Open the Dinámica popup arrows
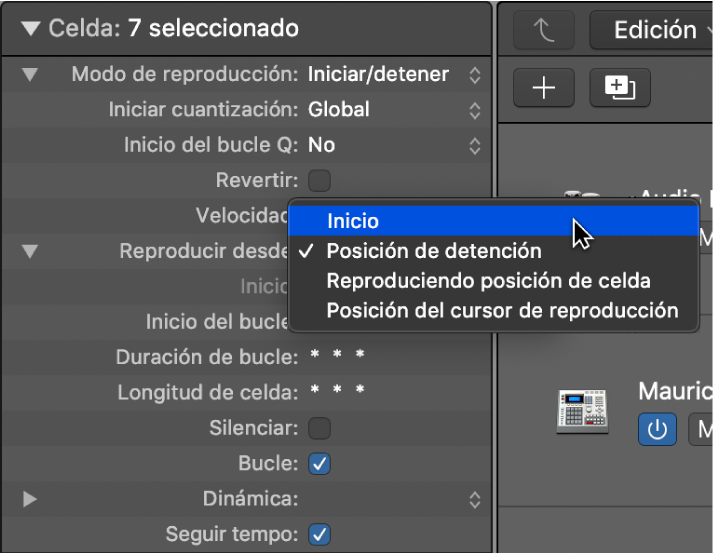Image resolution: width=713 pixels, height=553 pixels. (x=475, y=500)
